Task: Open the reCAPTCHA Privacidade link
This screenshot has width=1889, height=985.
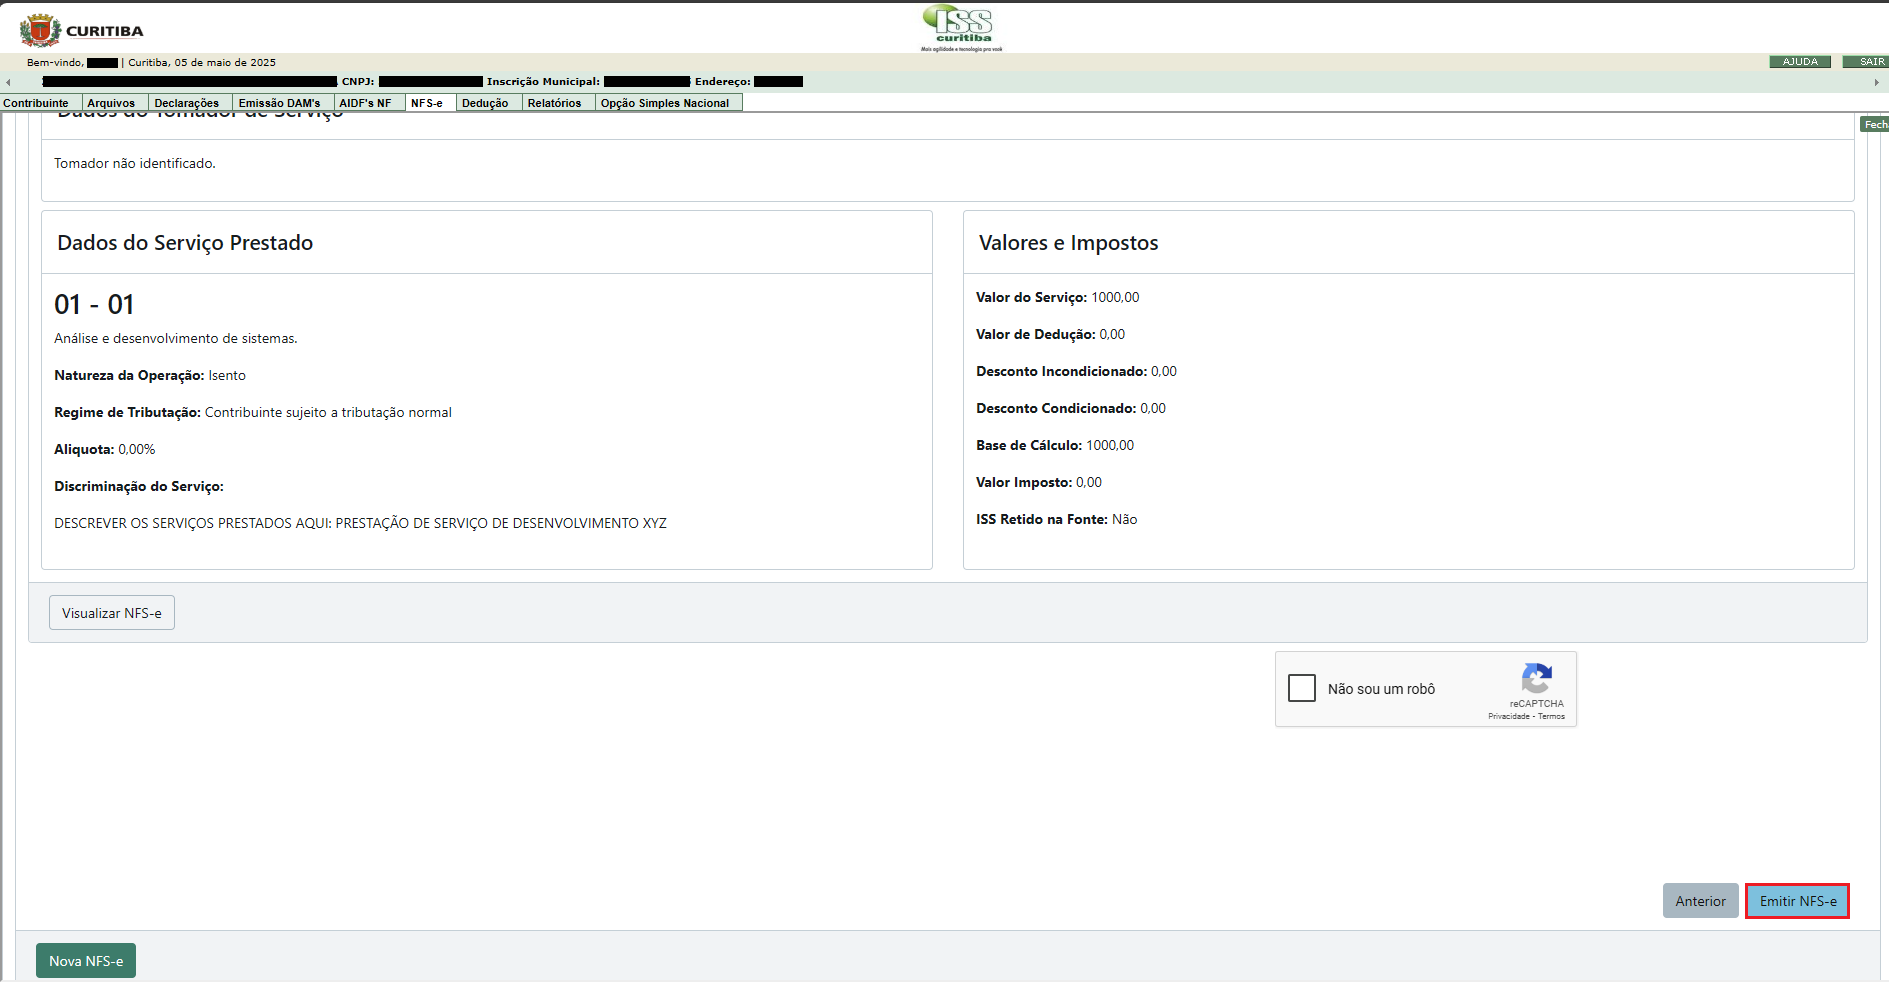Action: [x=1508, y=716]
